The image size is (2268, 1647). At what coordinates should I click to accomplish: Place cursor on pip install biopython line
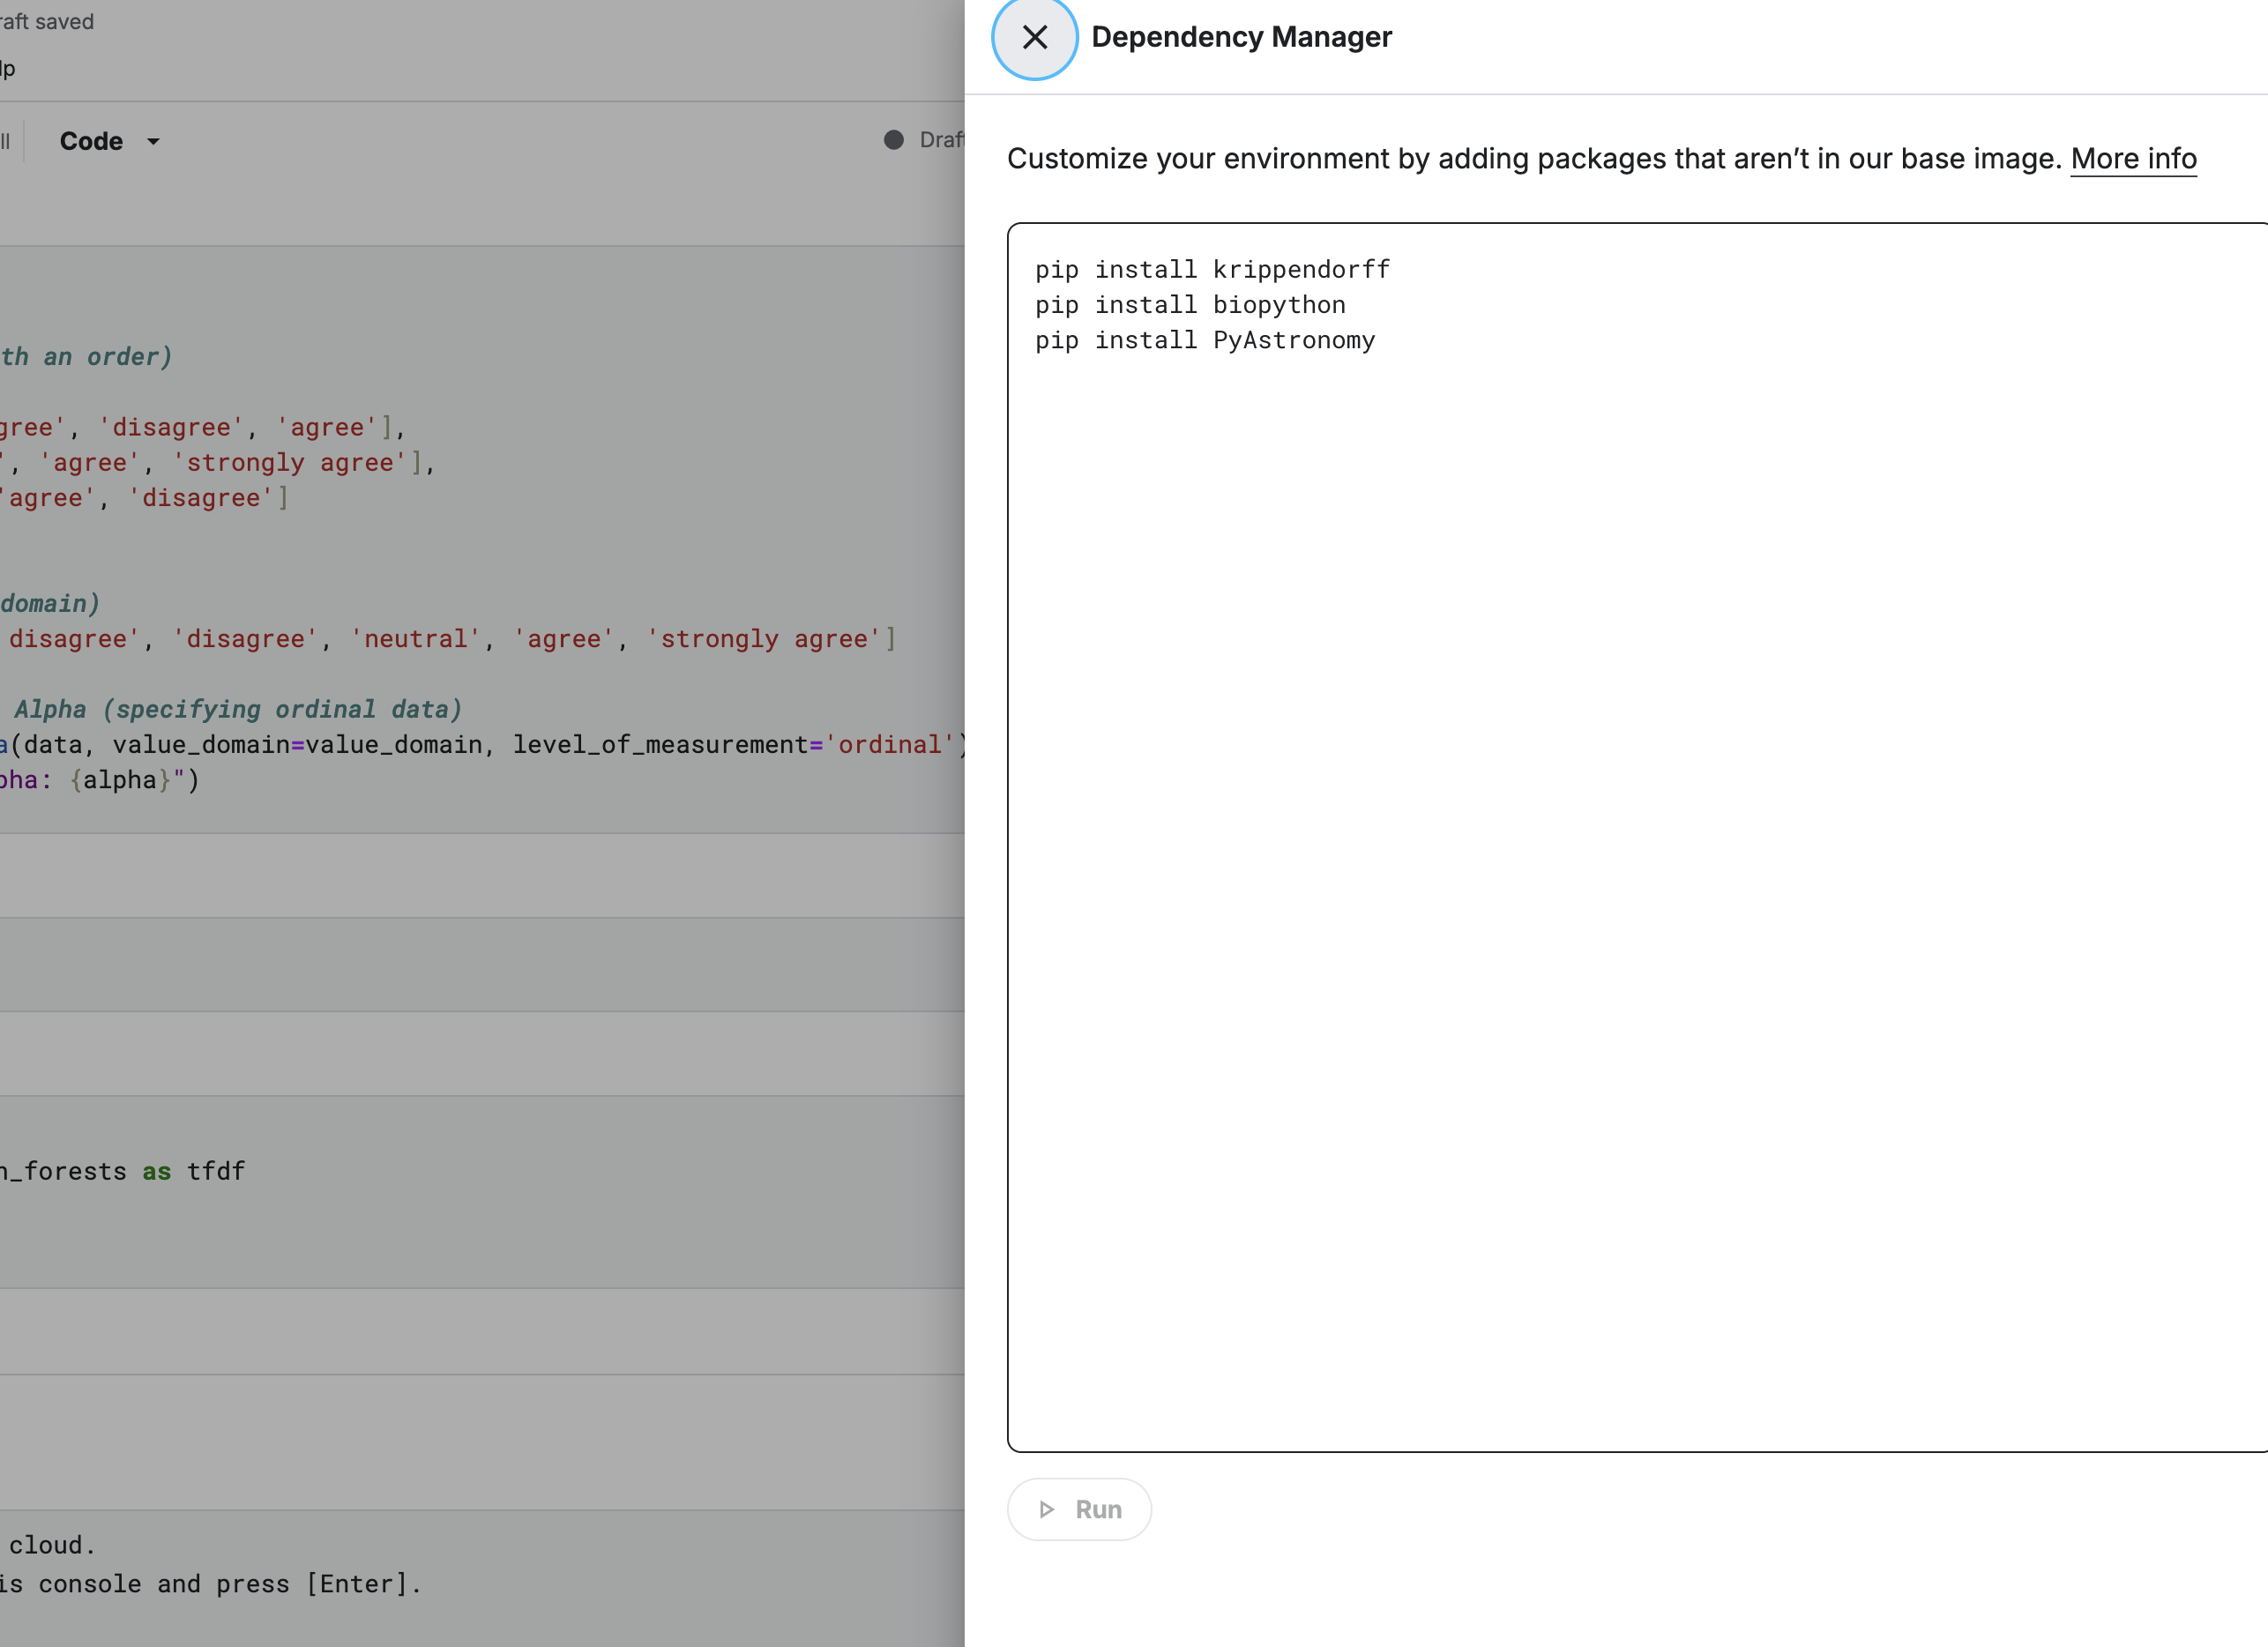[x=1190, y=305]
